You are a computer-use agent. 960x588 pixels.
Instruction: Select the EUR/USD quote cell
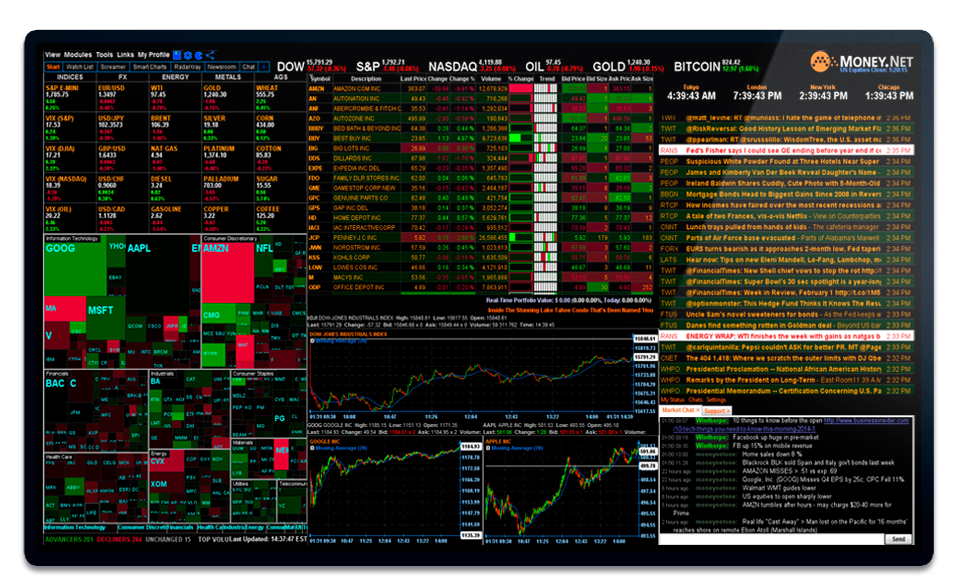click(x=122, y=98)
